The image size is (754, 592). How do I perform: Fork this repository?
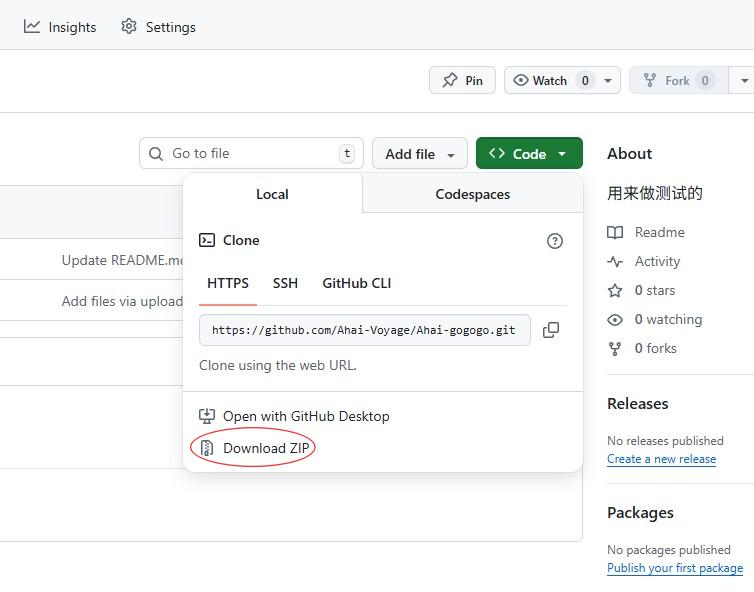(x=679, y=80)
